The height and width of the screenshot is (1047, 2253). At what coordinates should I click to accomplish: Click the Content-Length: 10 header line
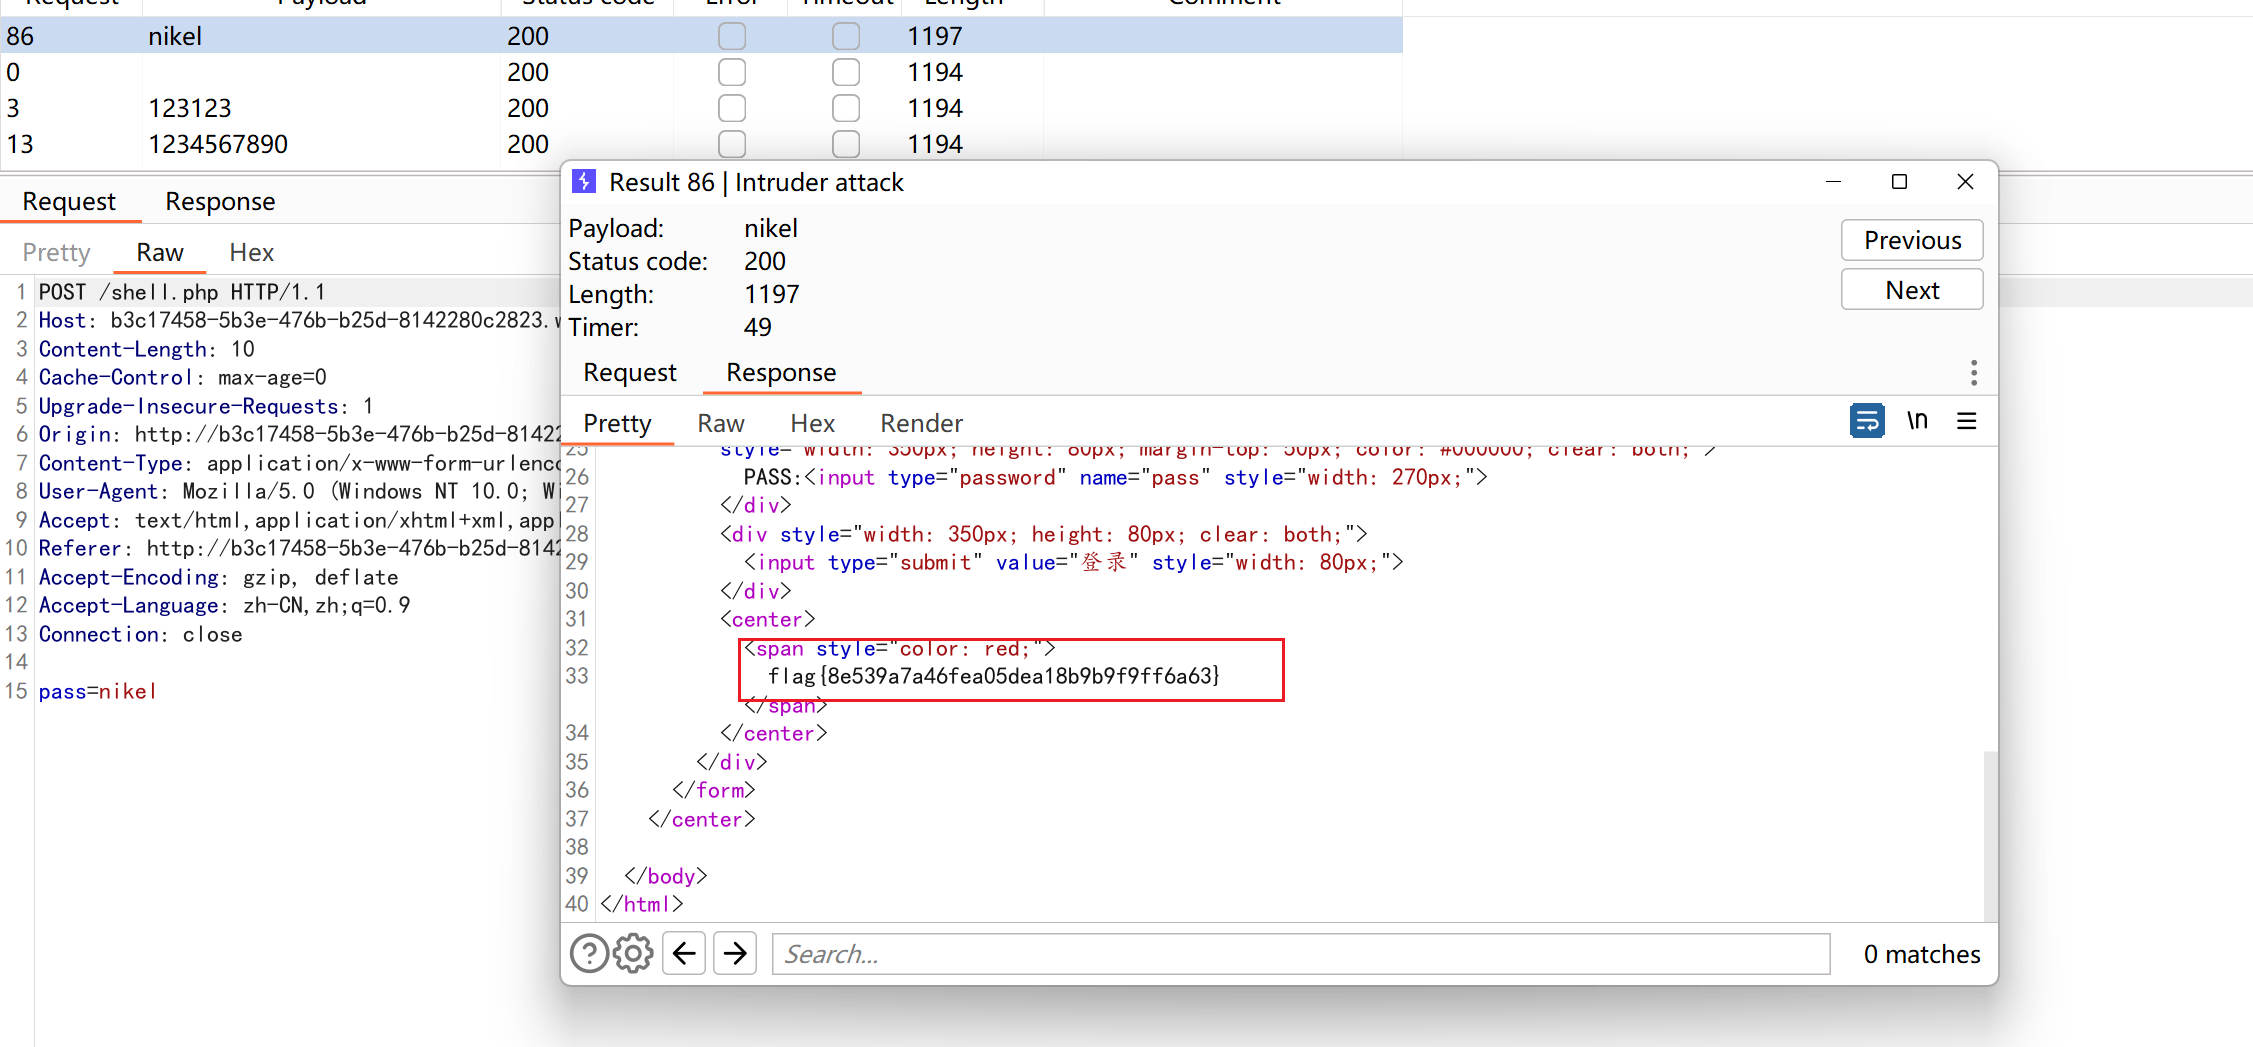[147, 349]
